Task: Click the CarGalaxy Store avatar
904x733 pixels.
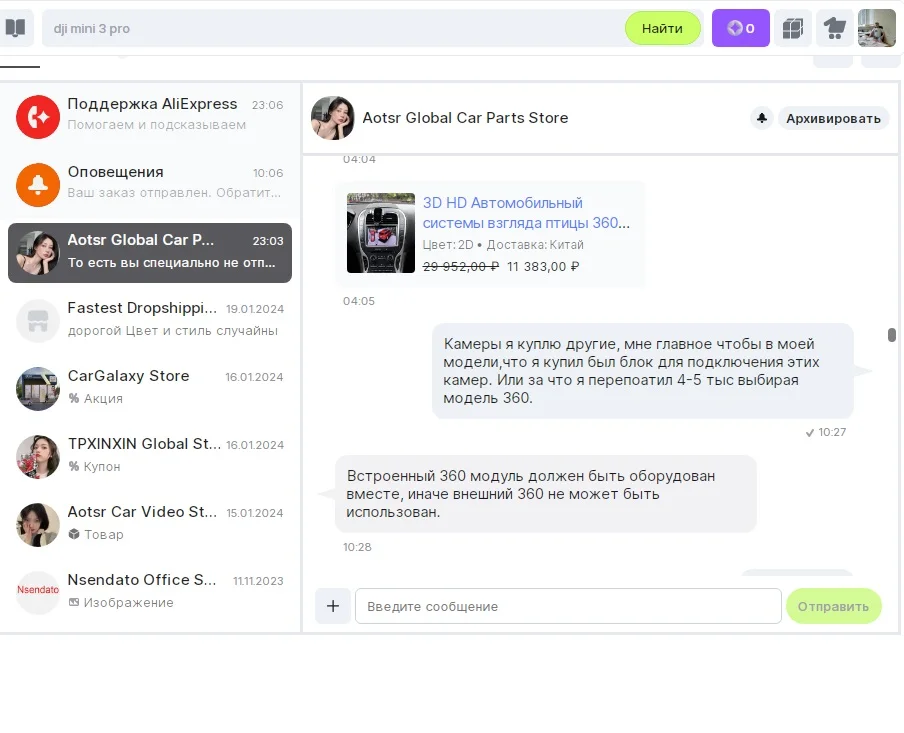Action: (38, 389)
